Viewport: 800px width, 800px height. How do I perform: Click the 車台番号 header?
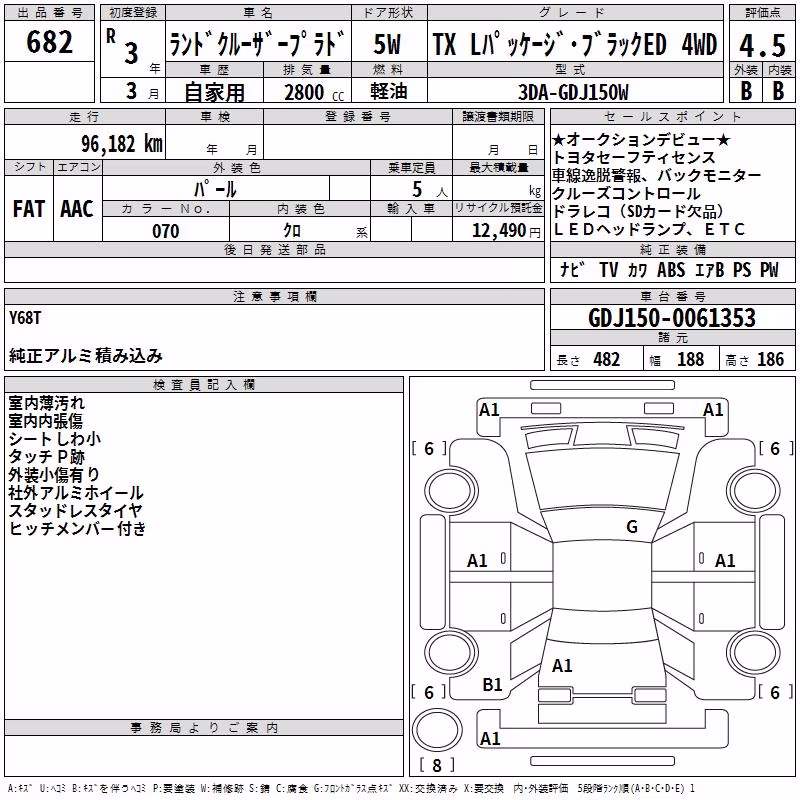(673, 296)
